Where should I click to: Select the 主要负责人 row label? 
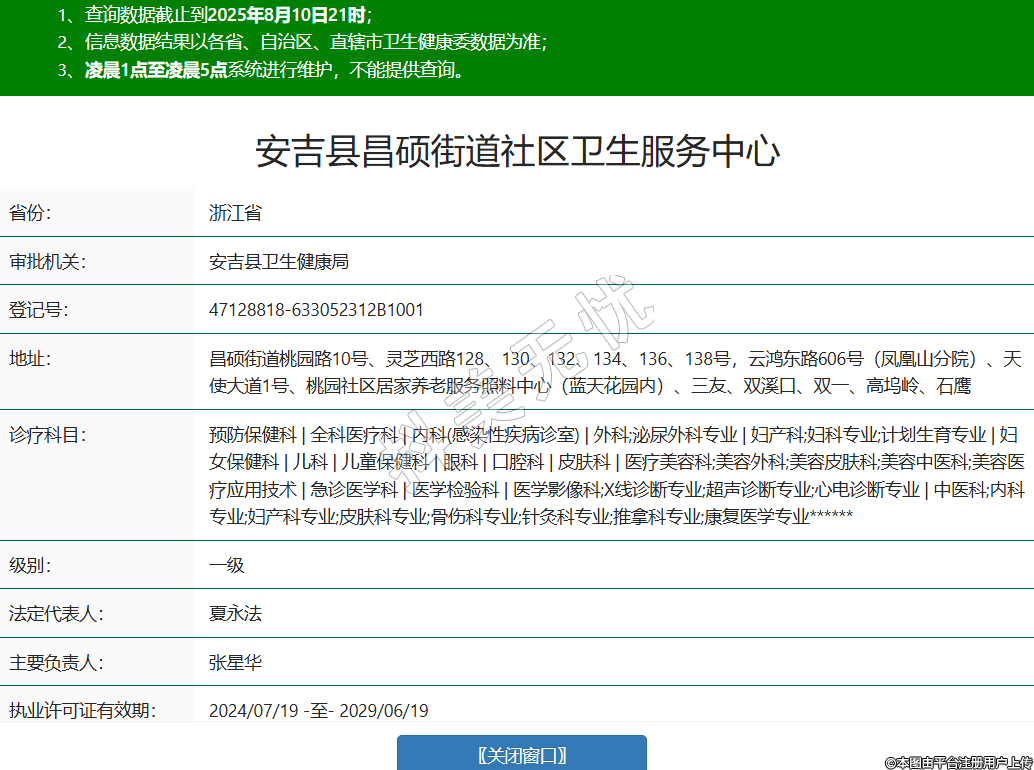(56, 662)
